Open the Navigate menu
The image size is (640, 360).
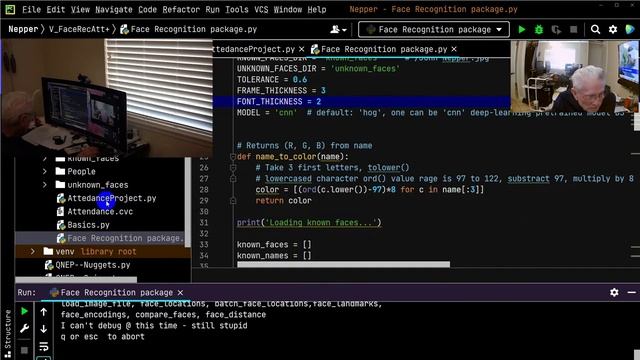[113, 9]
